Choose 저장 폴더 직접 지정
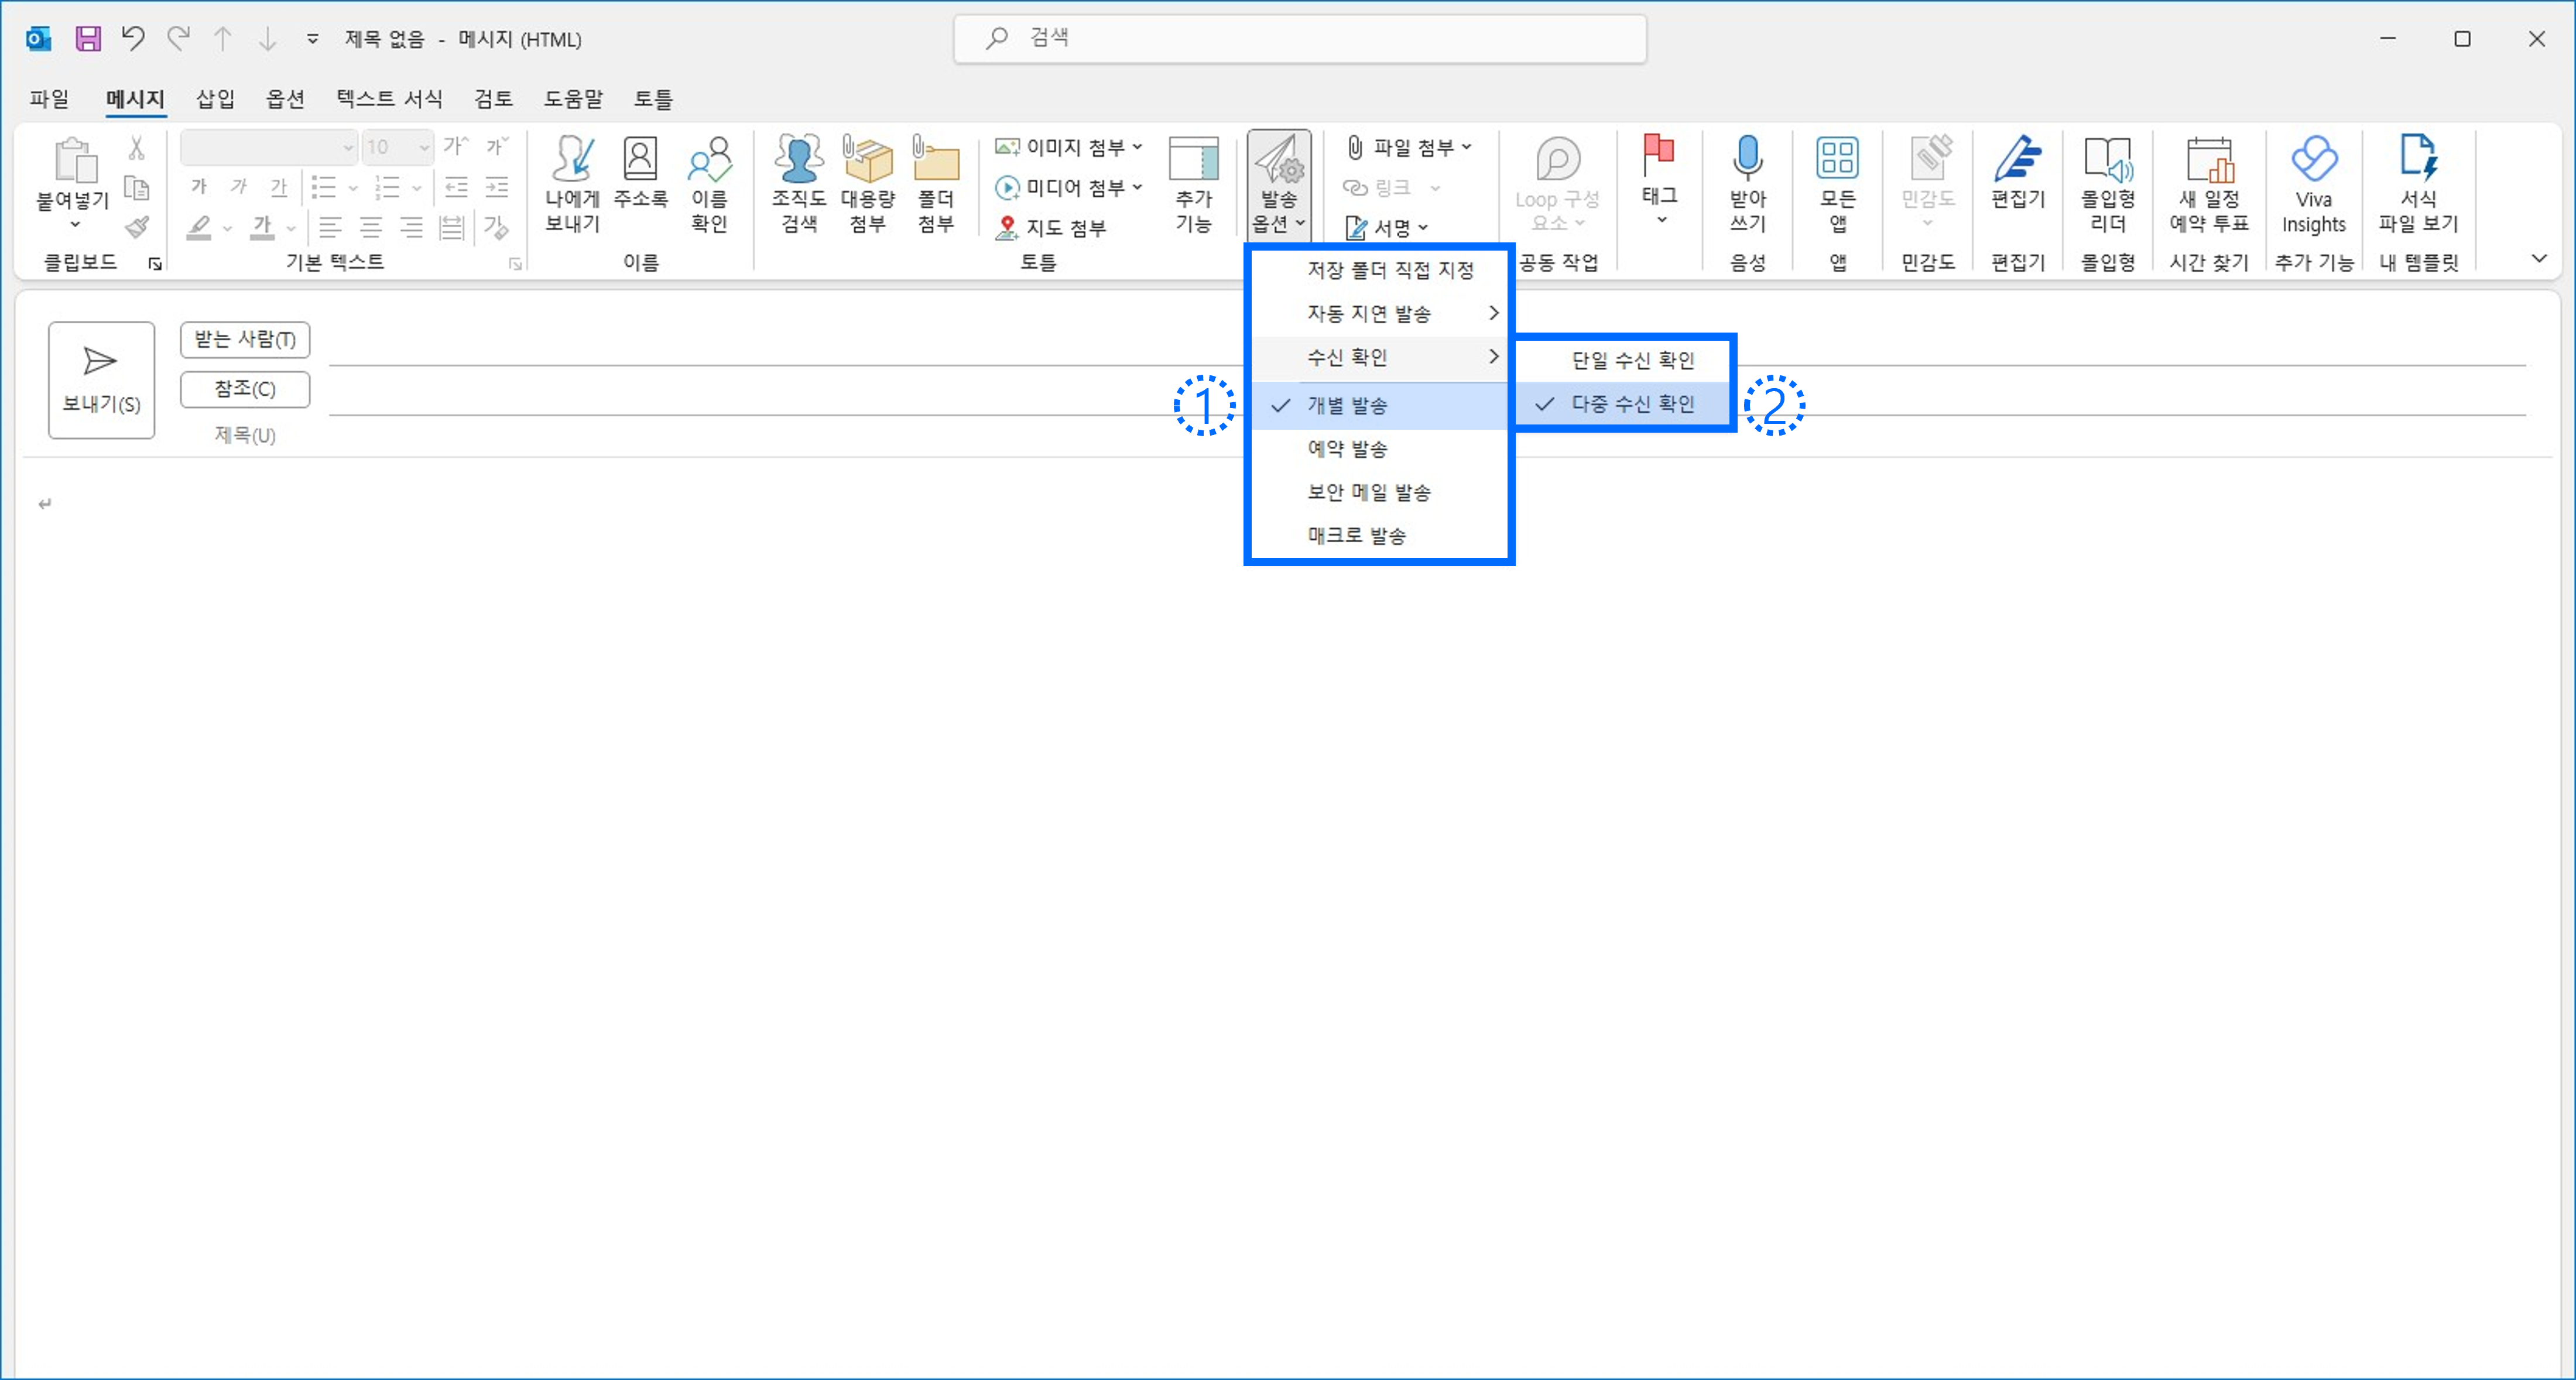Image resolution: width=2576 pixels, height=1380 pixels. [1379, 270]
